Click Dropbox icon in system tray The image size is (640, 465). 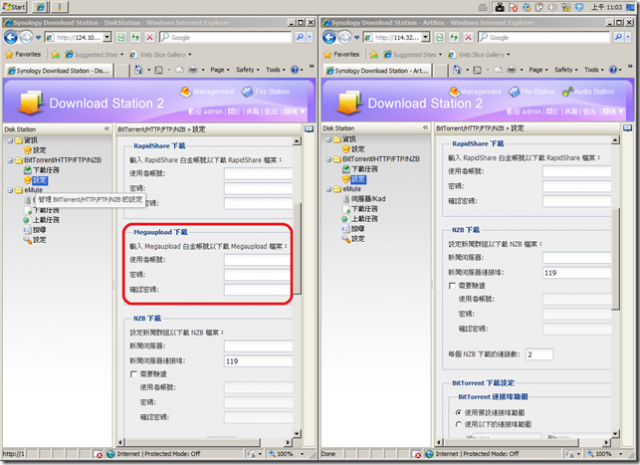(579, 7)
